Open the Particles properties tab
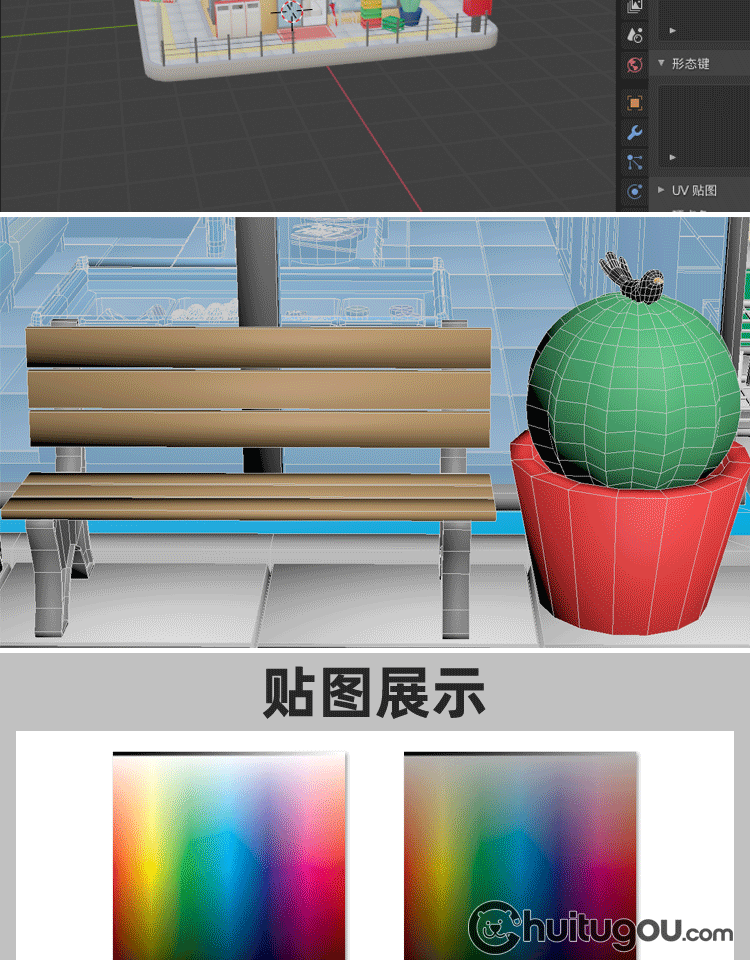Screen dimensions: 750x960 point(635,162)
